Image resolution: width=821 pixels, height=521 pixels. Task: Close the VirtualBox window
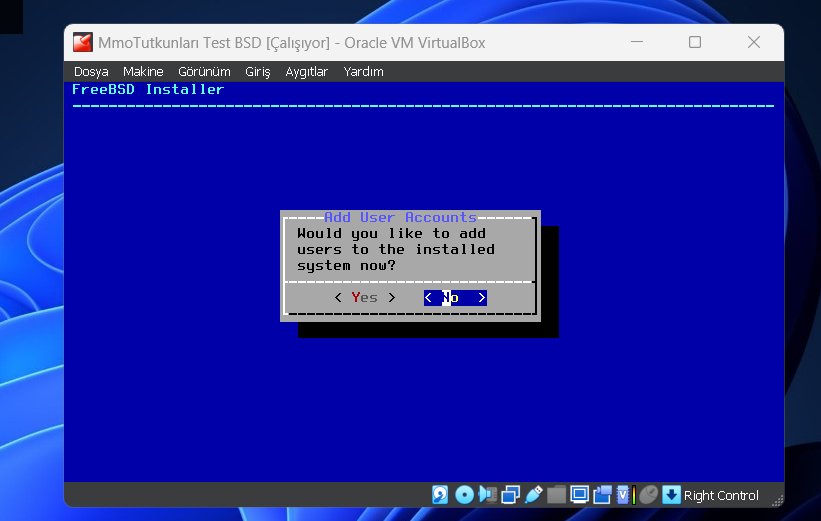pyautogui.click(x=753, y=42)
